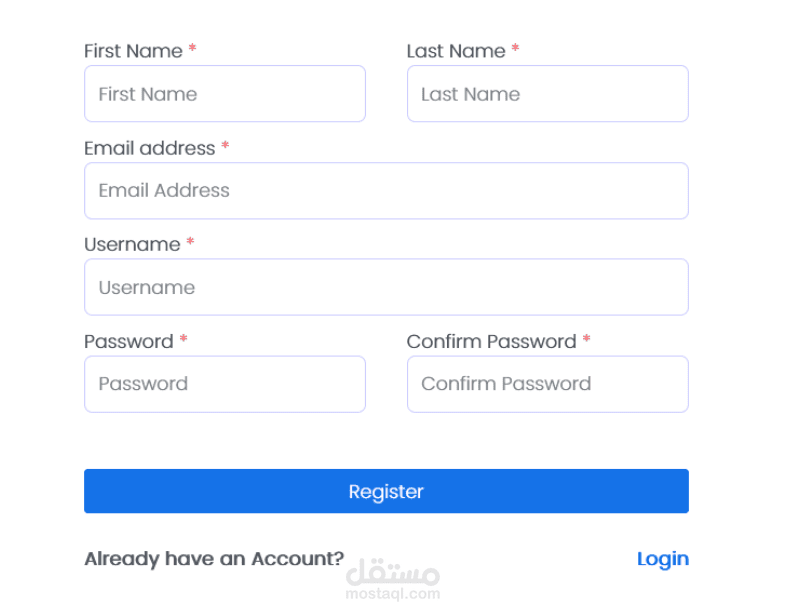Select the Confirm Password field
This screenshot has height=614, width=787.
click(548, 384)
